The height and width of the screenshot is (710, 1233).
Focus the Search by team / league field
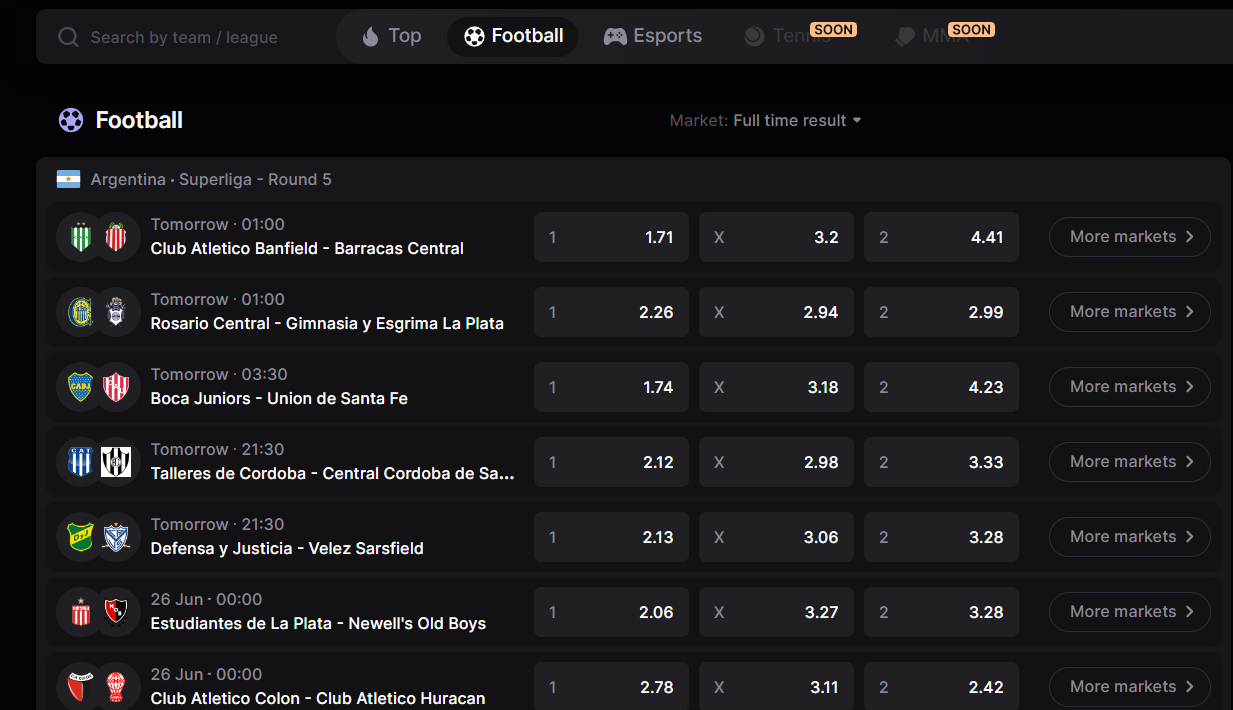pos(184,37)
